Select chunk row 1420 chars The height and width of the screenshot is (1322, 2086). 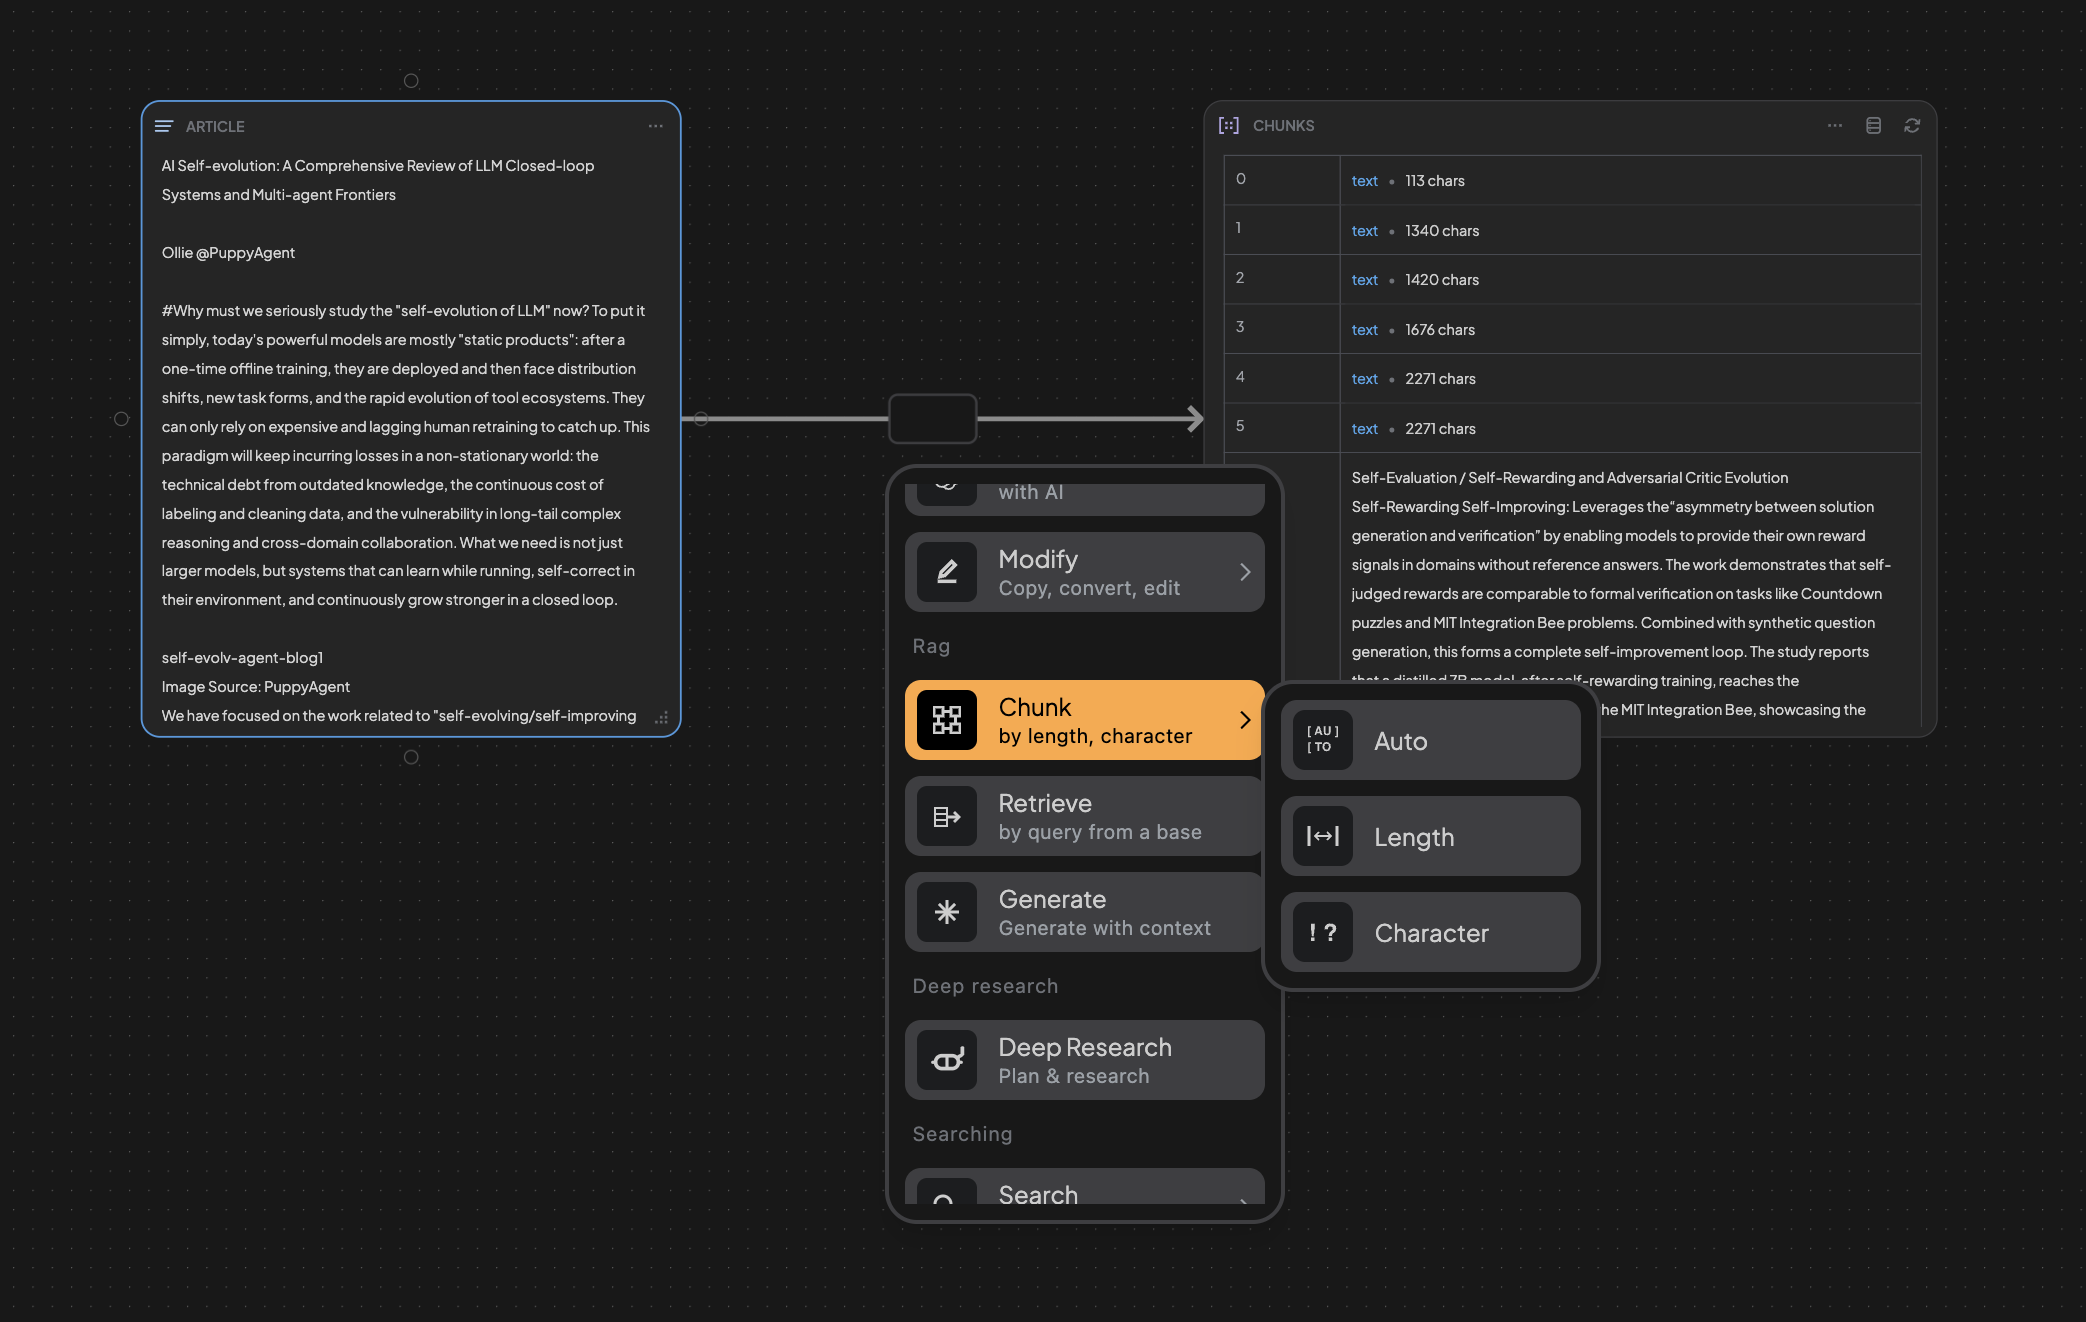pyautogui.click(x=1572, y=279)
